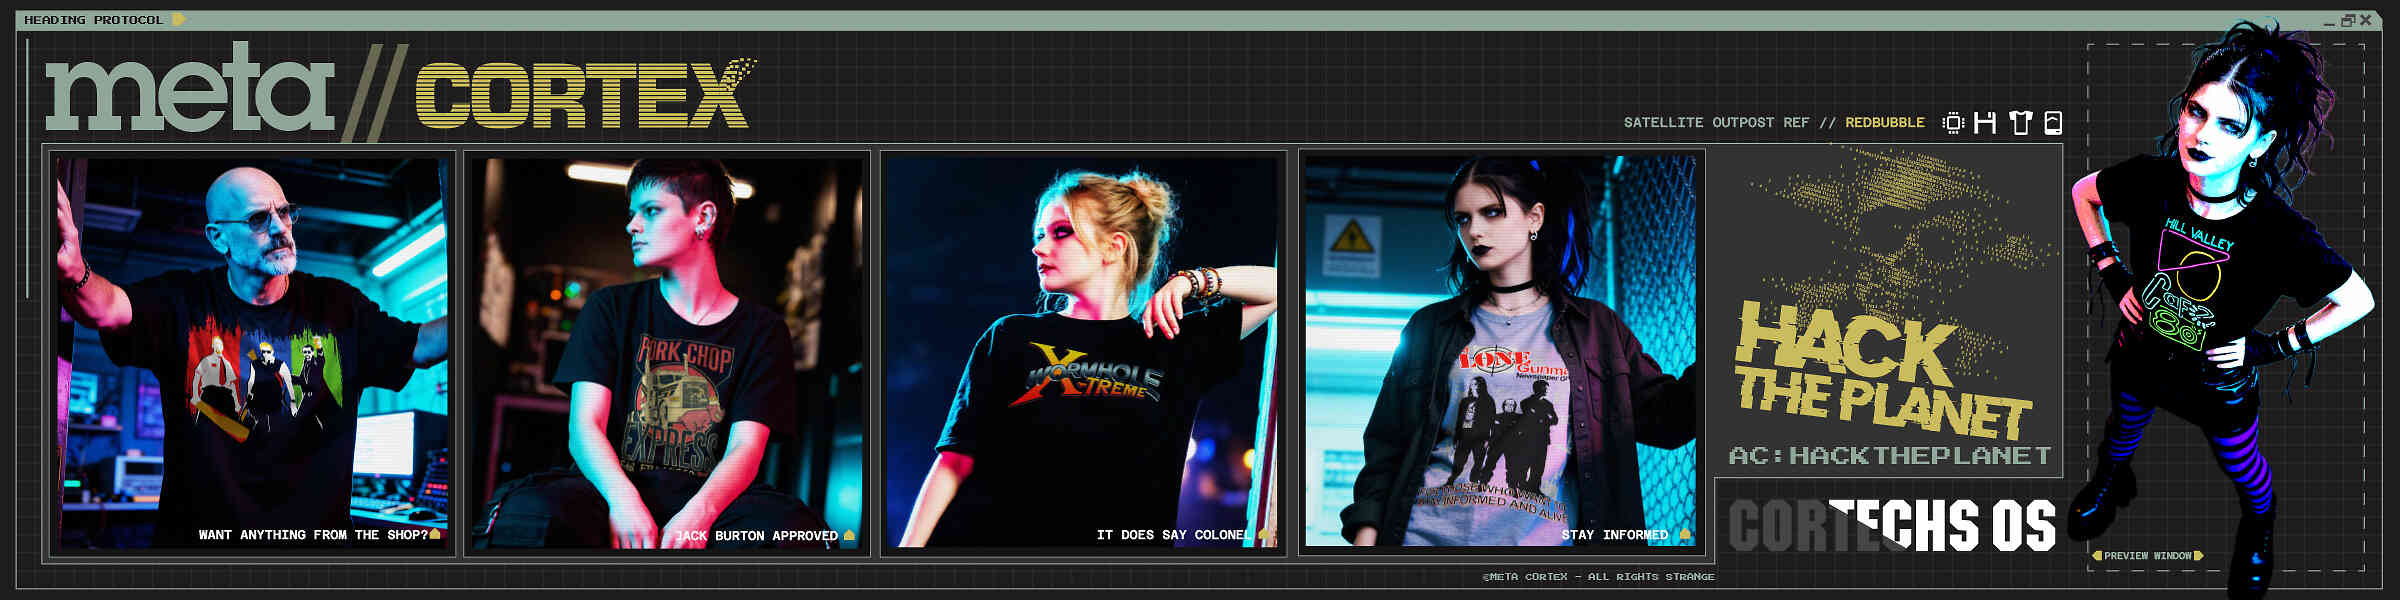Screen dimensions: 2400x600
Task: Click 'WANT ANYTHING FROM THE SHOP?' caption
Action: [313, 535]
